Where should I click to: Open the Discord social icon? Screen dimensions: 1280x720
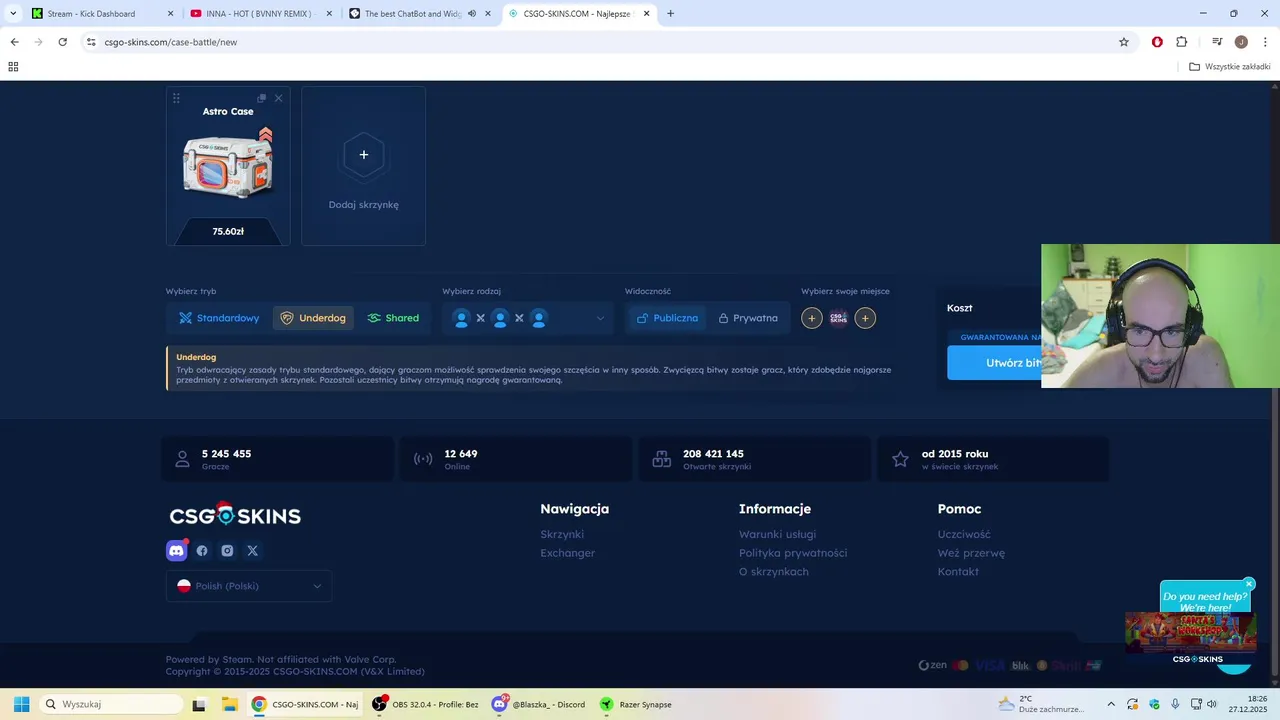coord(177,550)
